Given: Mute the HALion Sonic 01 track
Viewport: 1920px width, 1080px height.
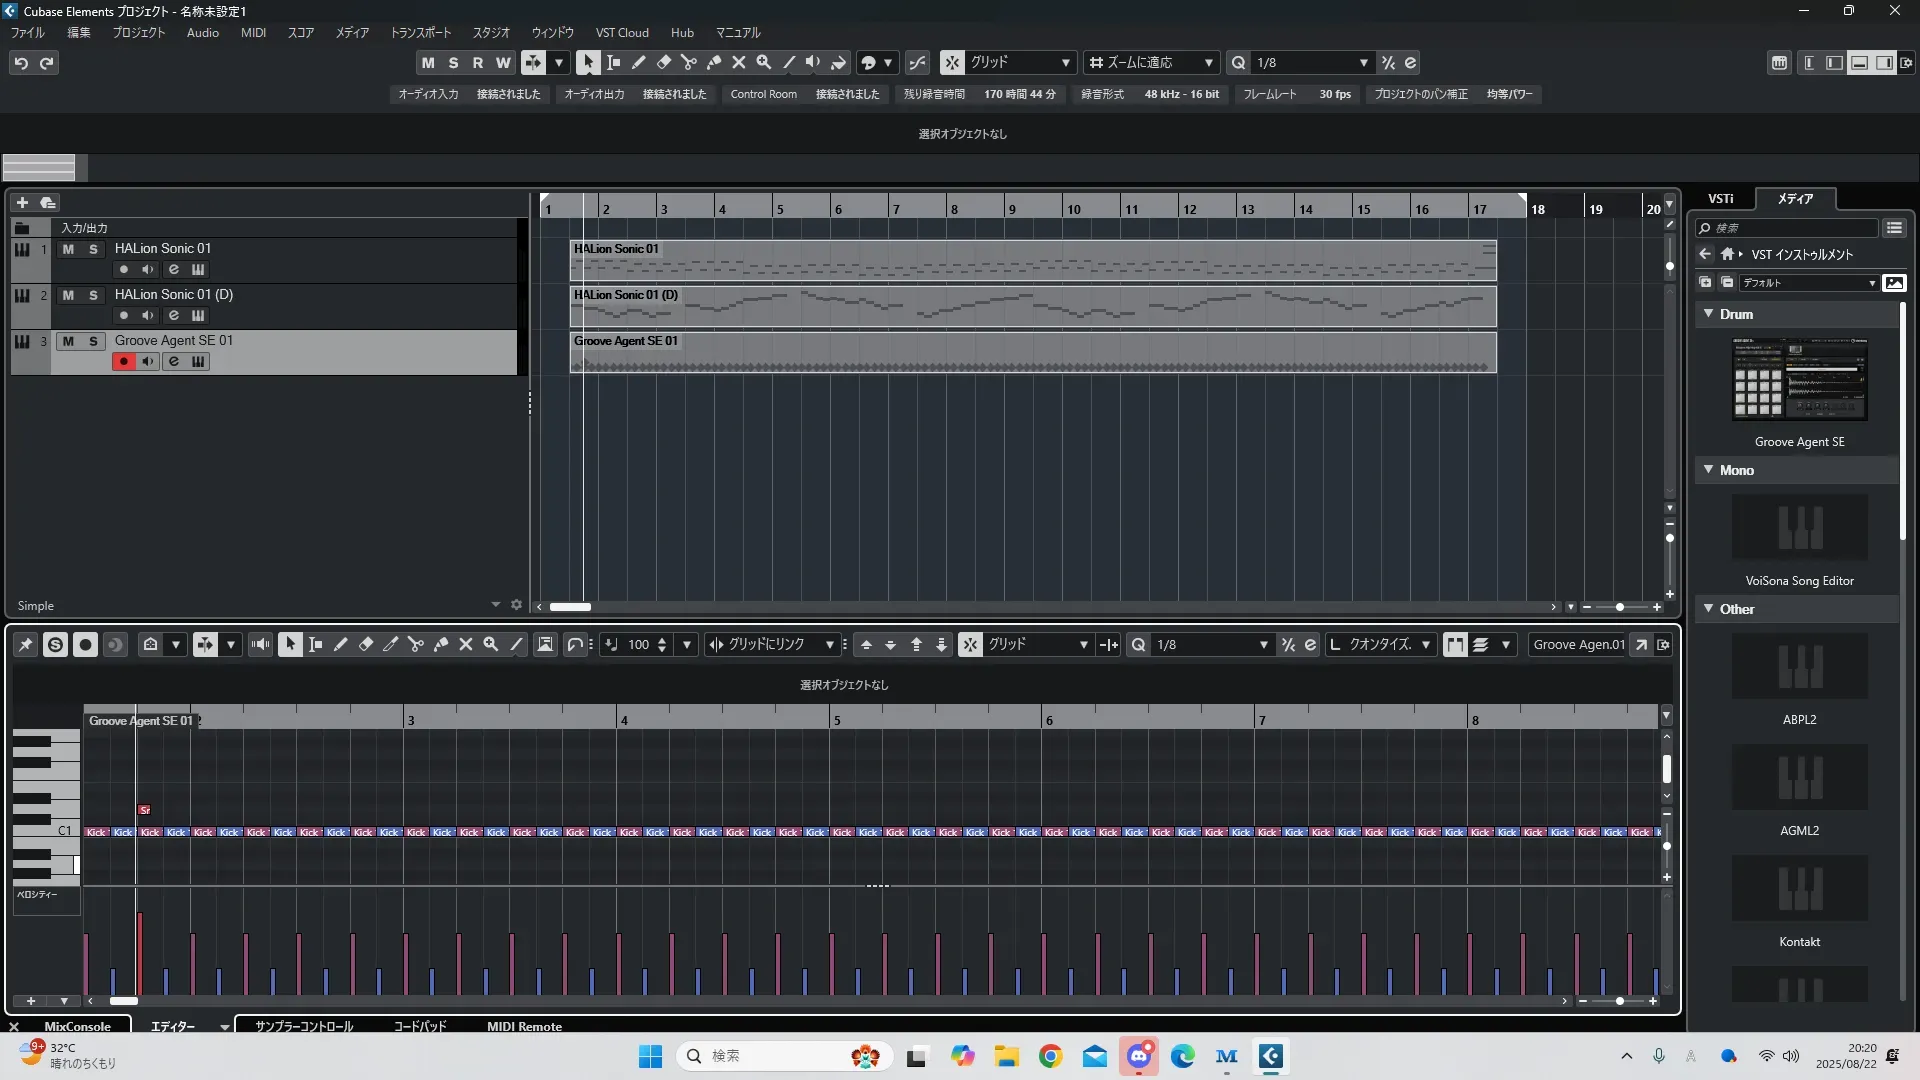Looking at the screenshot, I should tap(68, 249).
